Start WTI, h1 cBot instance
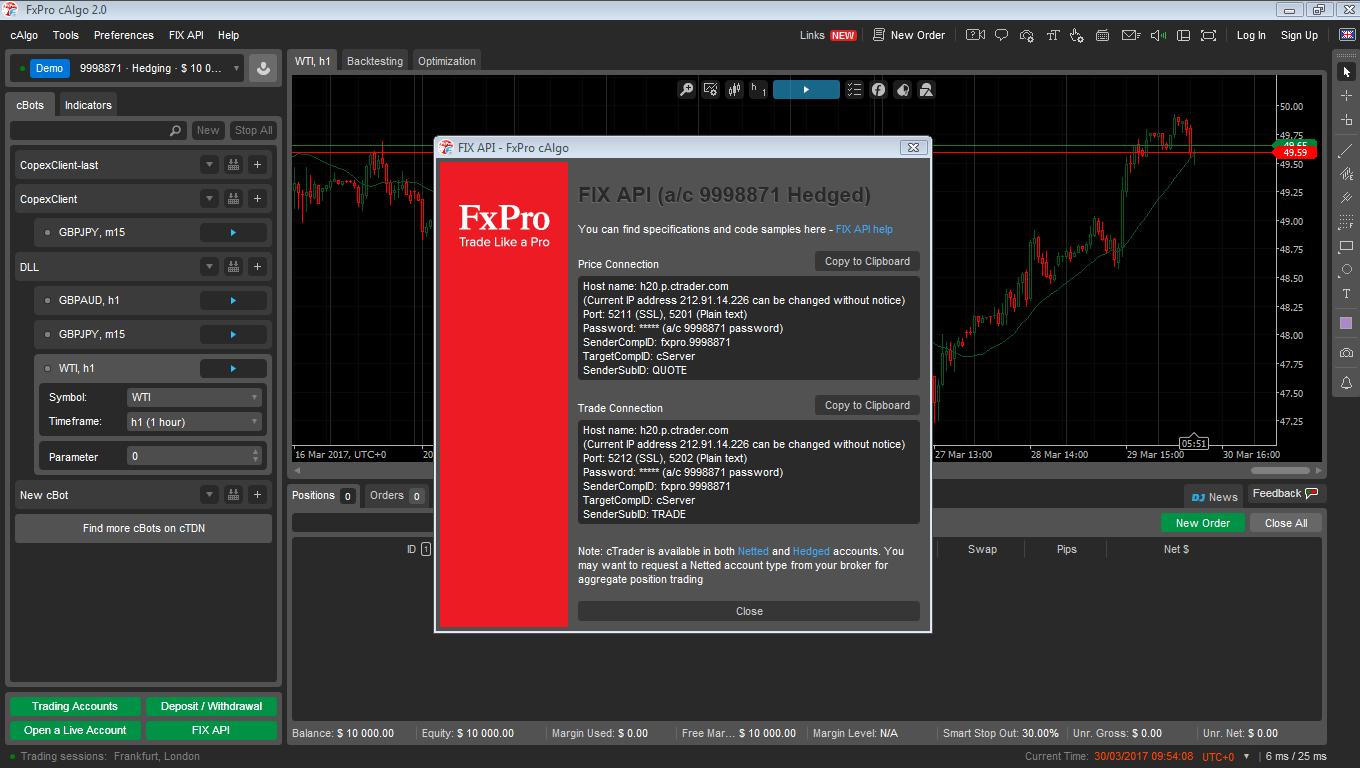 tap(233, 368)
